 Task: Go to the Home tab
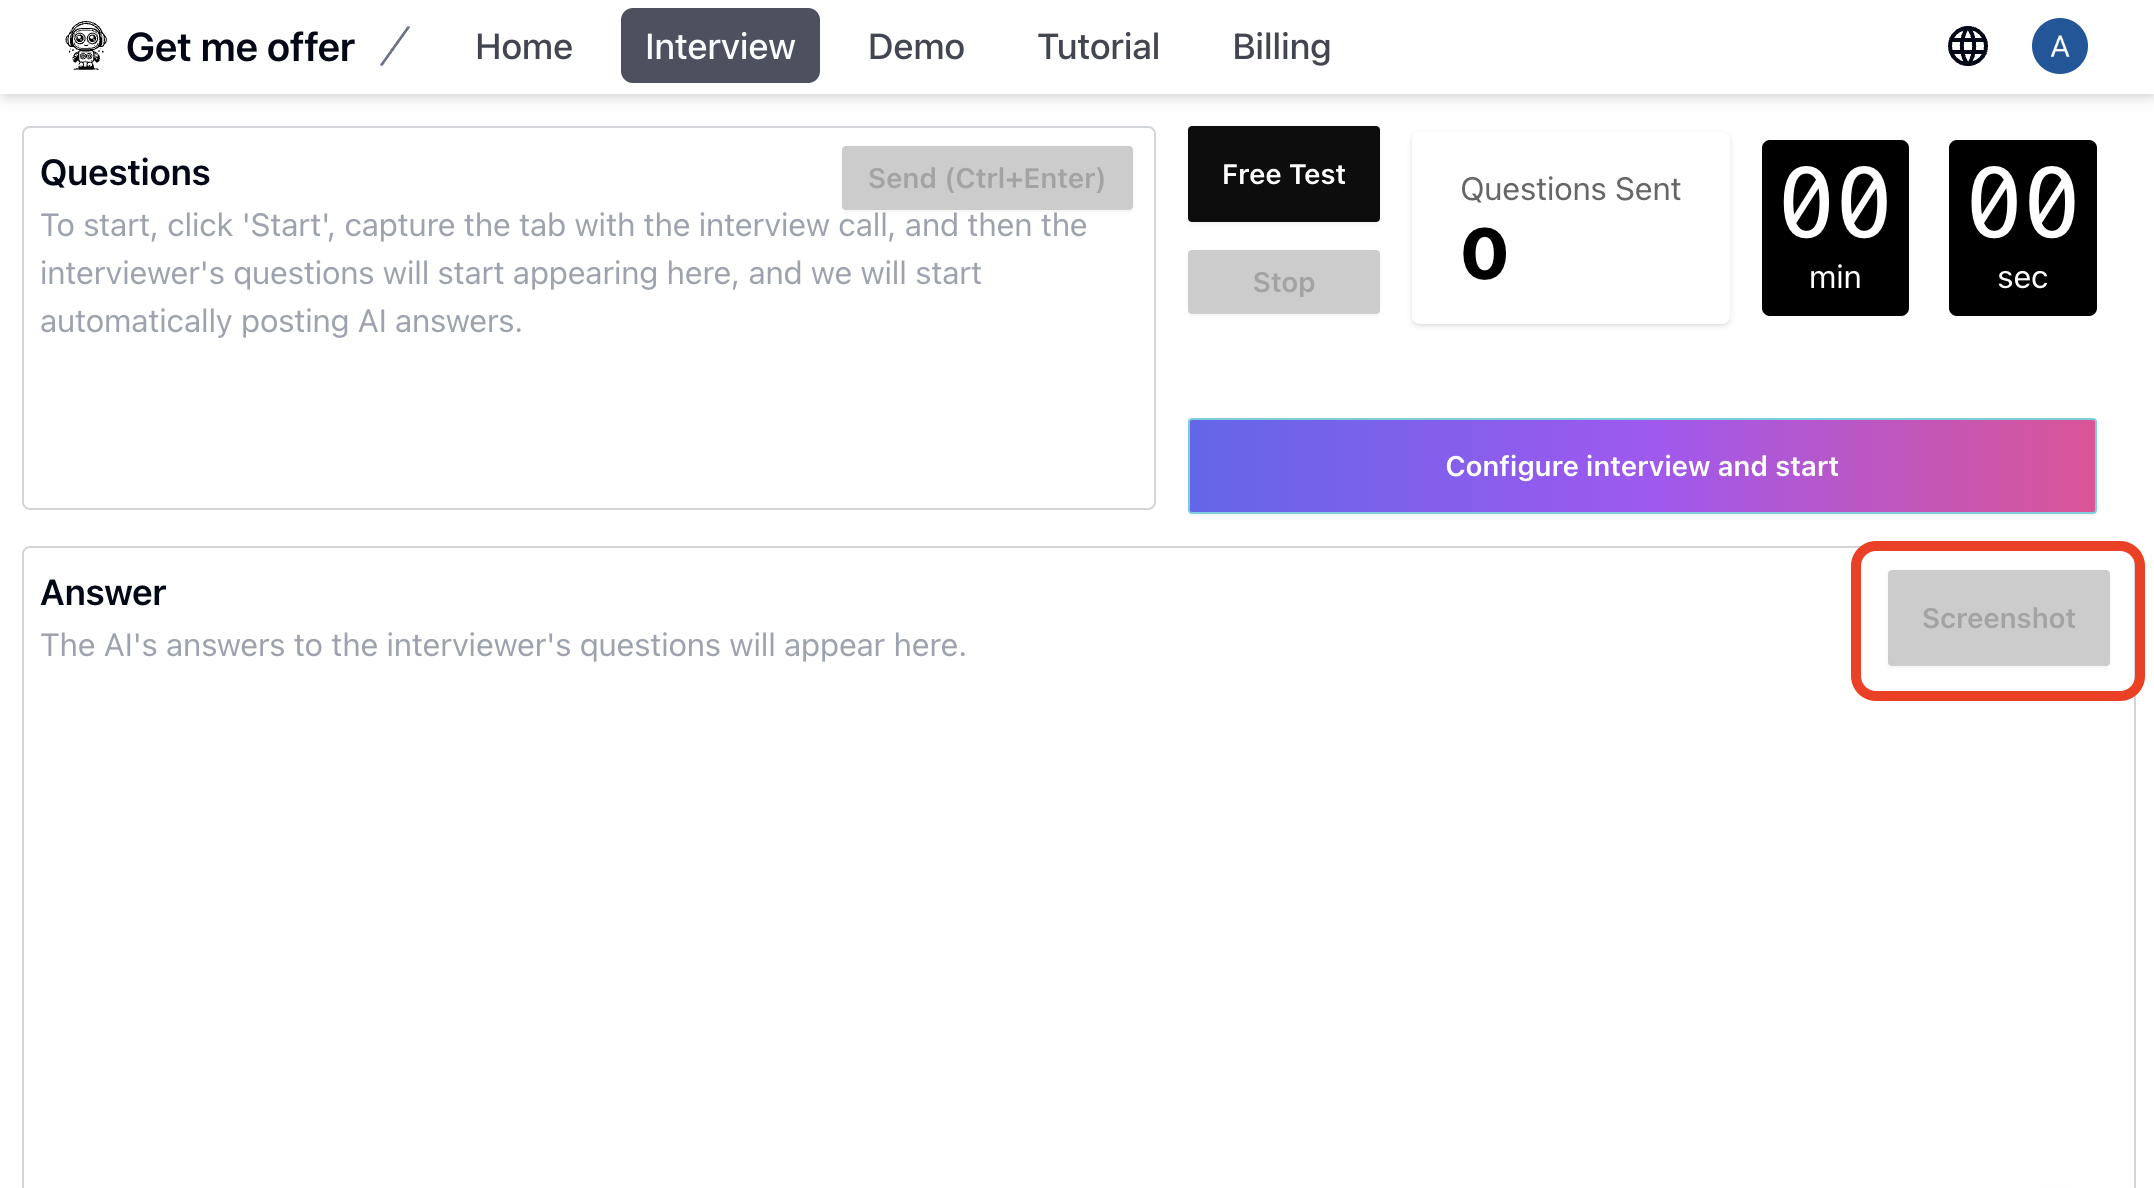pos(524,46)
